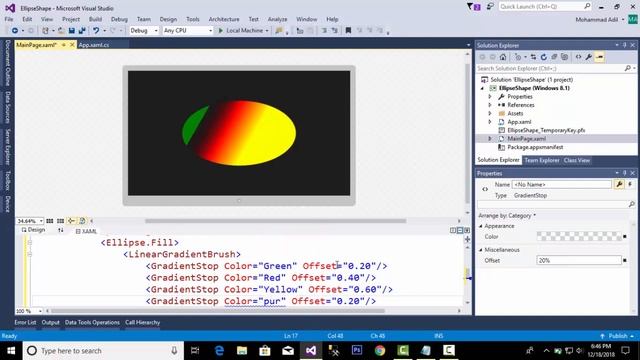The width and height of the screenshot is (640, 360).
Task: Expand the Properties node in Solution Explorer
Action: click(490, 97)
